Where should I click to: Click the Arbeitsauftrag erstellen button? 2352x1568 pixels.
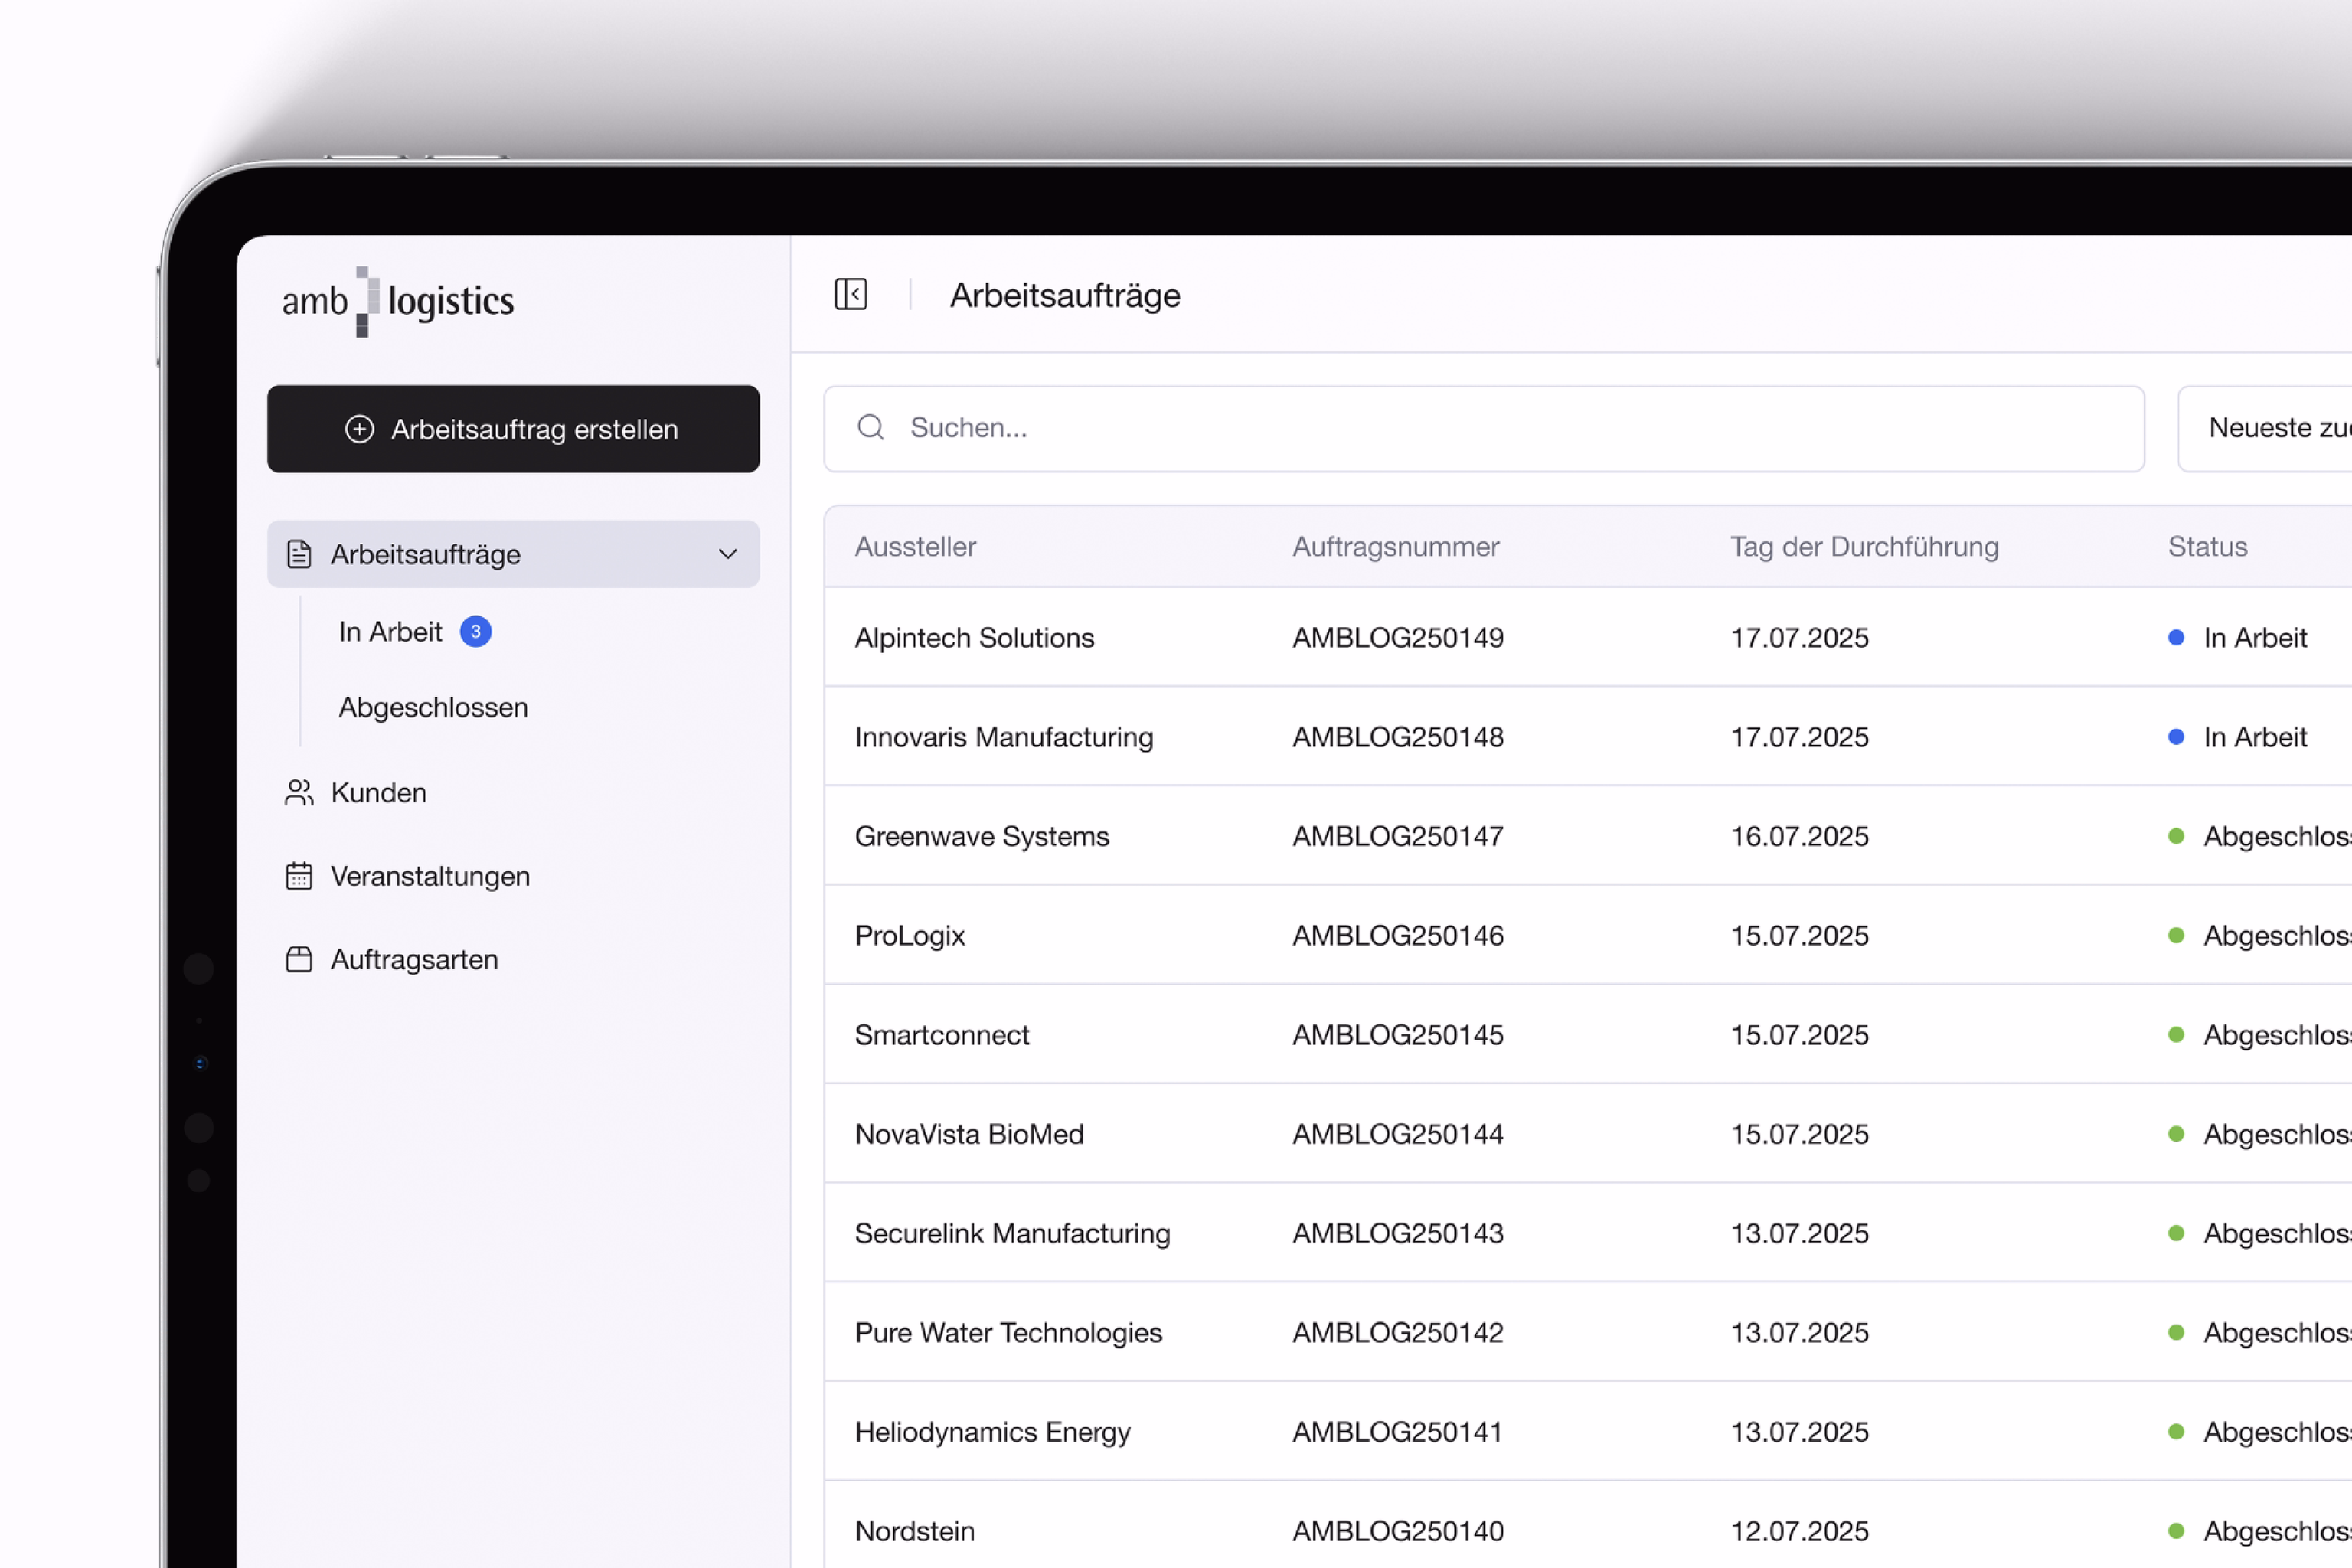coord(513,429)
